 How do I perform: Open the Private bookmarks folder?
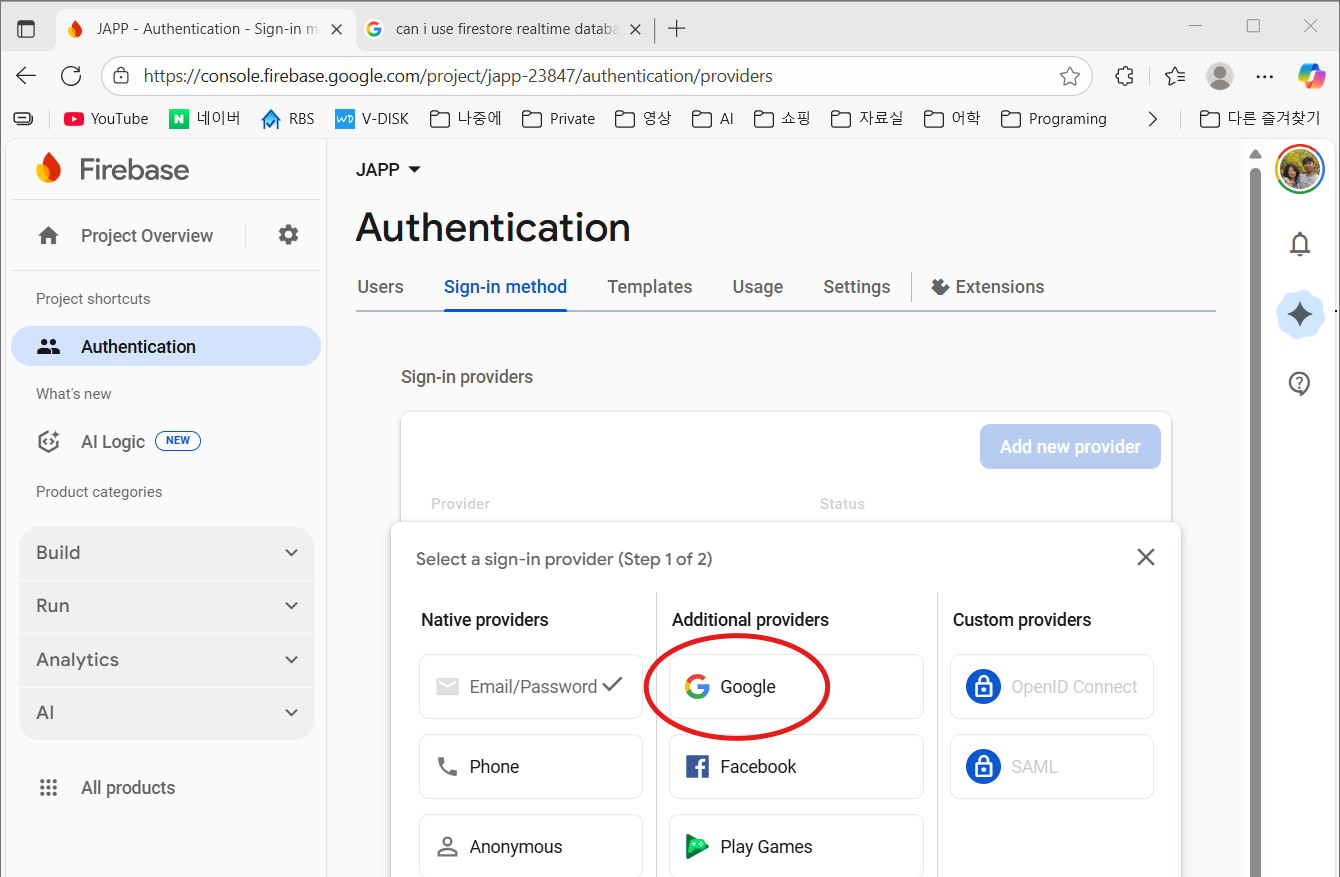pyautogui.click(x=558, y=119)
